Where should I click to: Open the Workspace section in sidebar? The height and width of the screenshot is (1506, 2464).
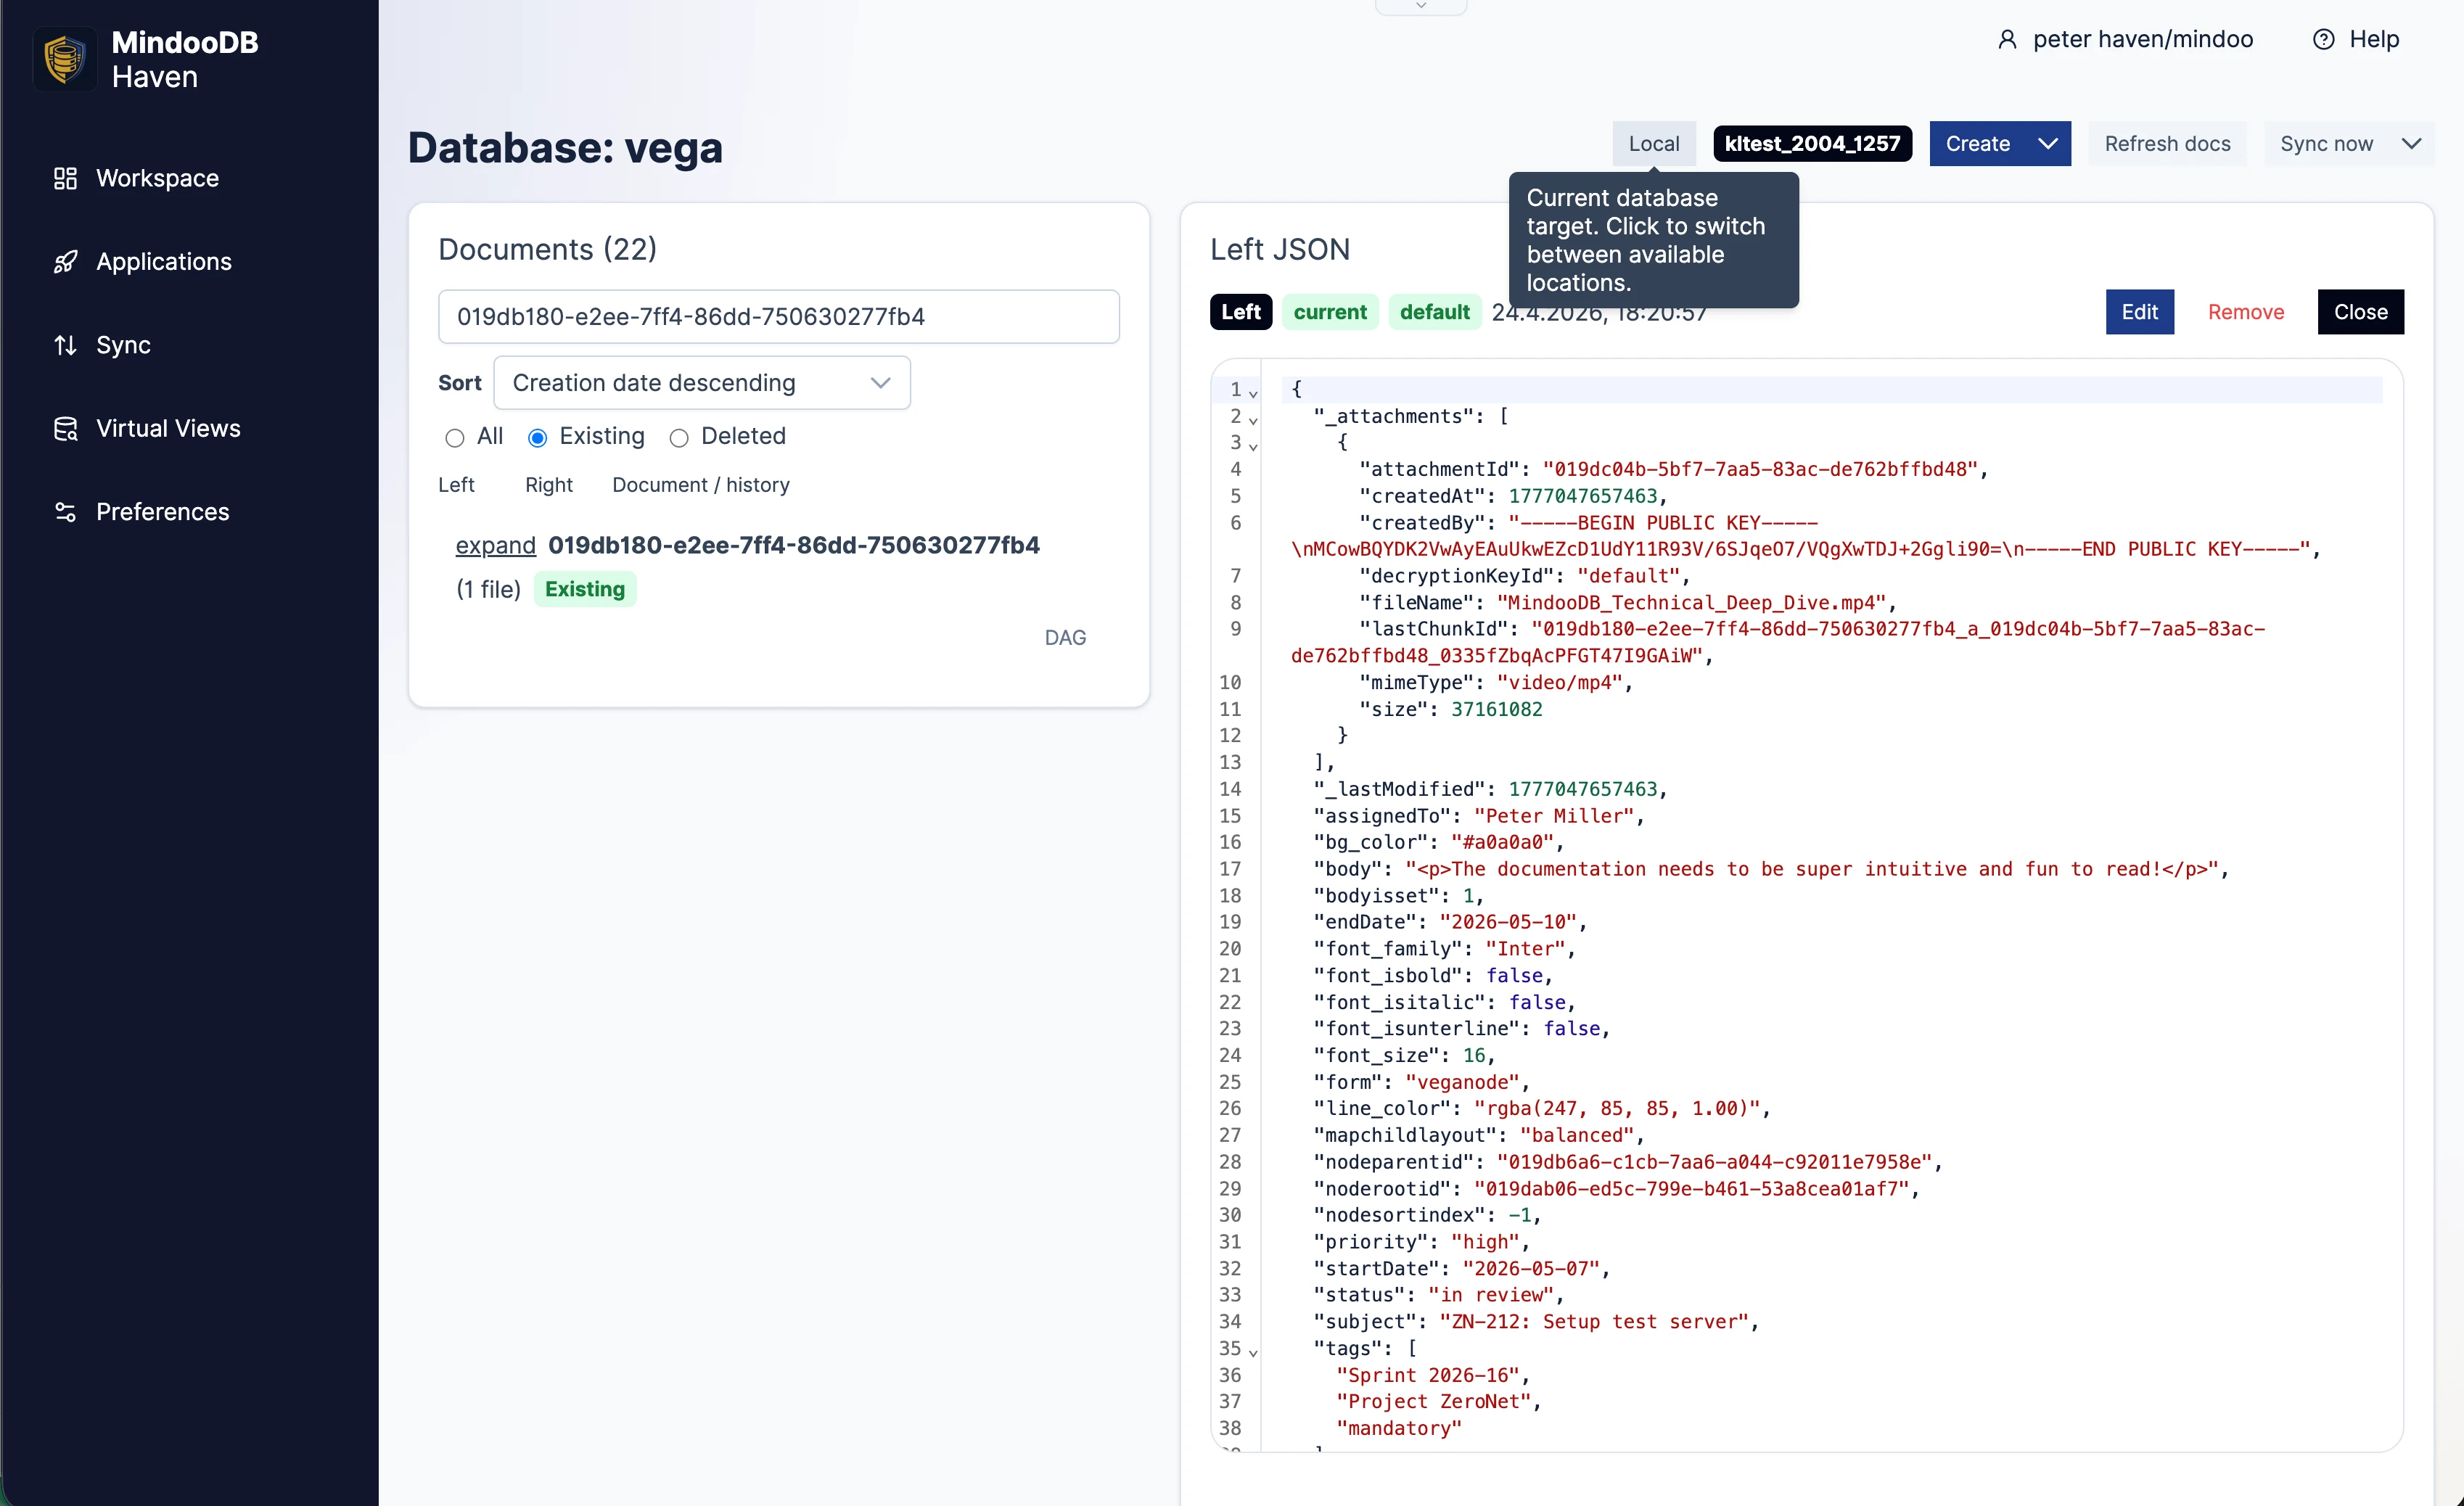click(x=157, y=178)
